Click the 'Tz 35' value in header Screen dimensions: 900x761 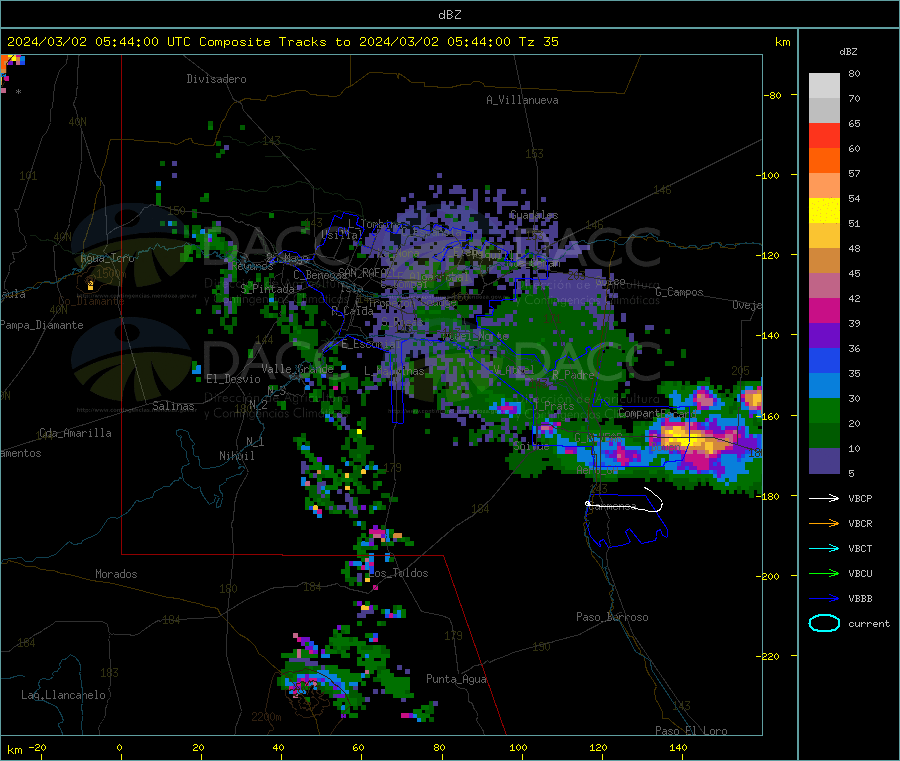[538, 42]
